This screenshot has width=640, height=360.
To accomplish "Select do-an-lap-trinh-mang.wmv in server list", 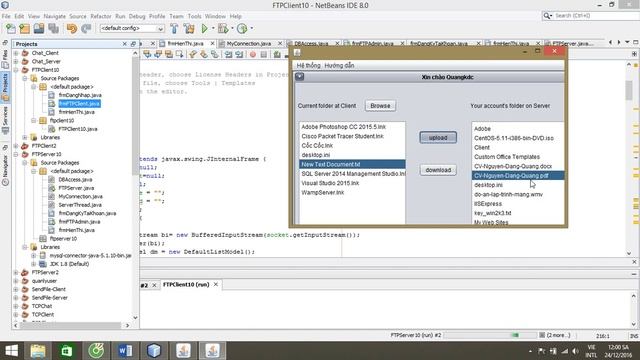I will (x=518, y=195).
